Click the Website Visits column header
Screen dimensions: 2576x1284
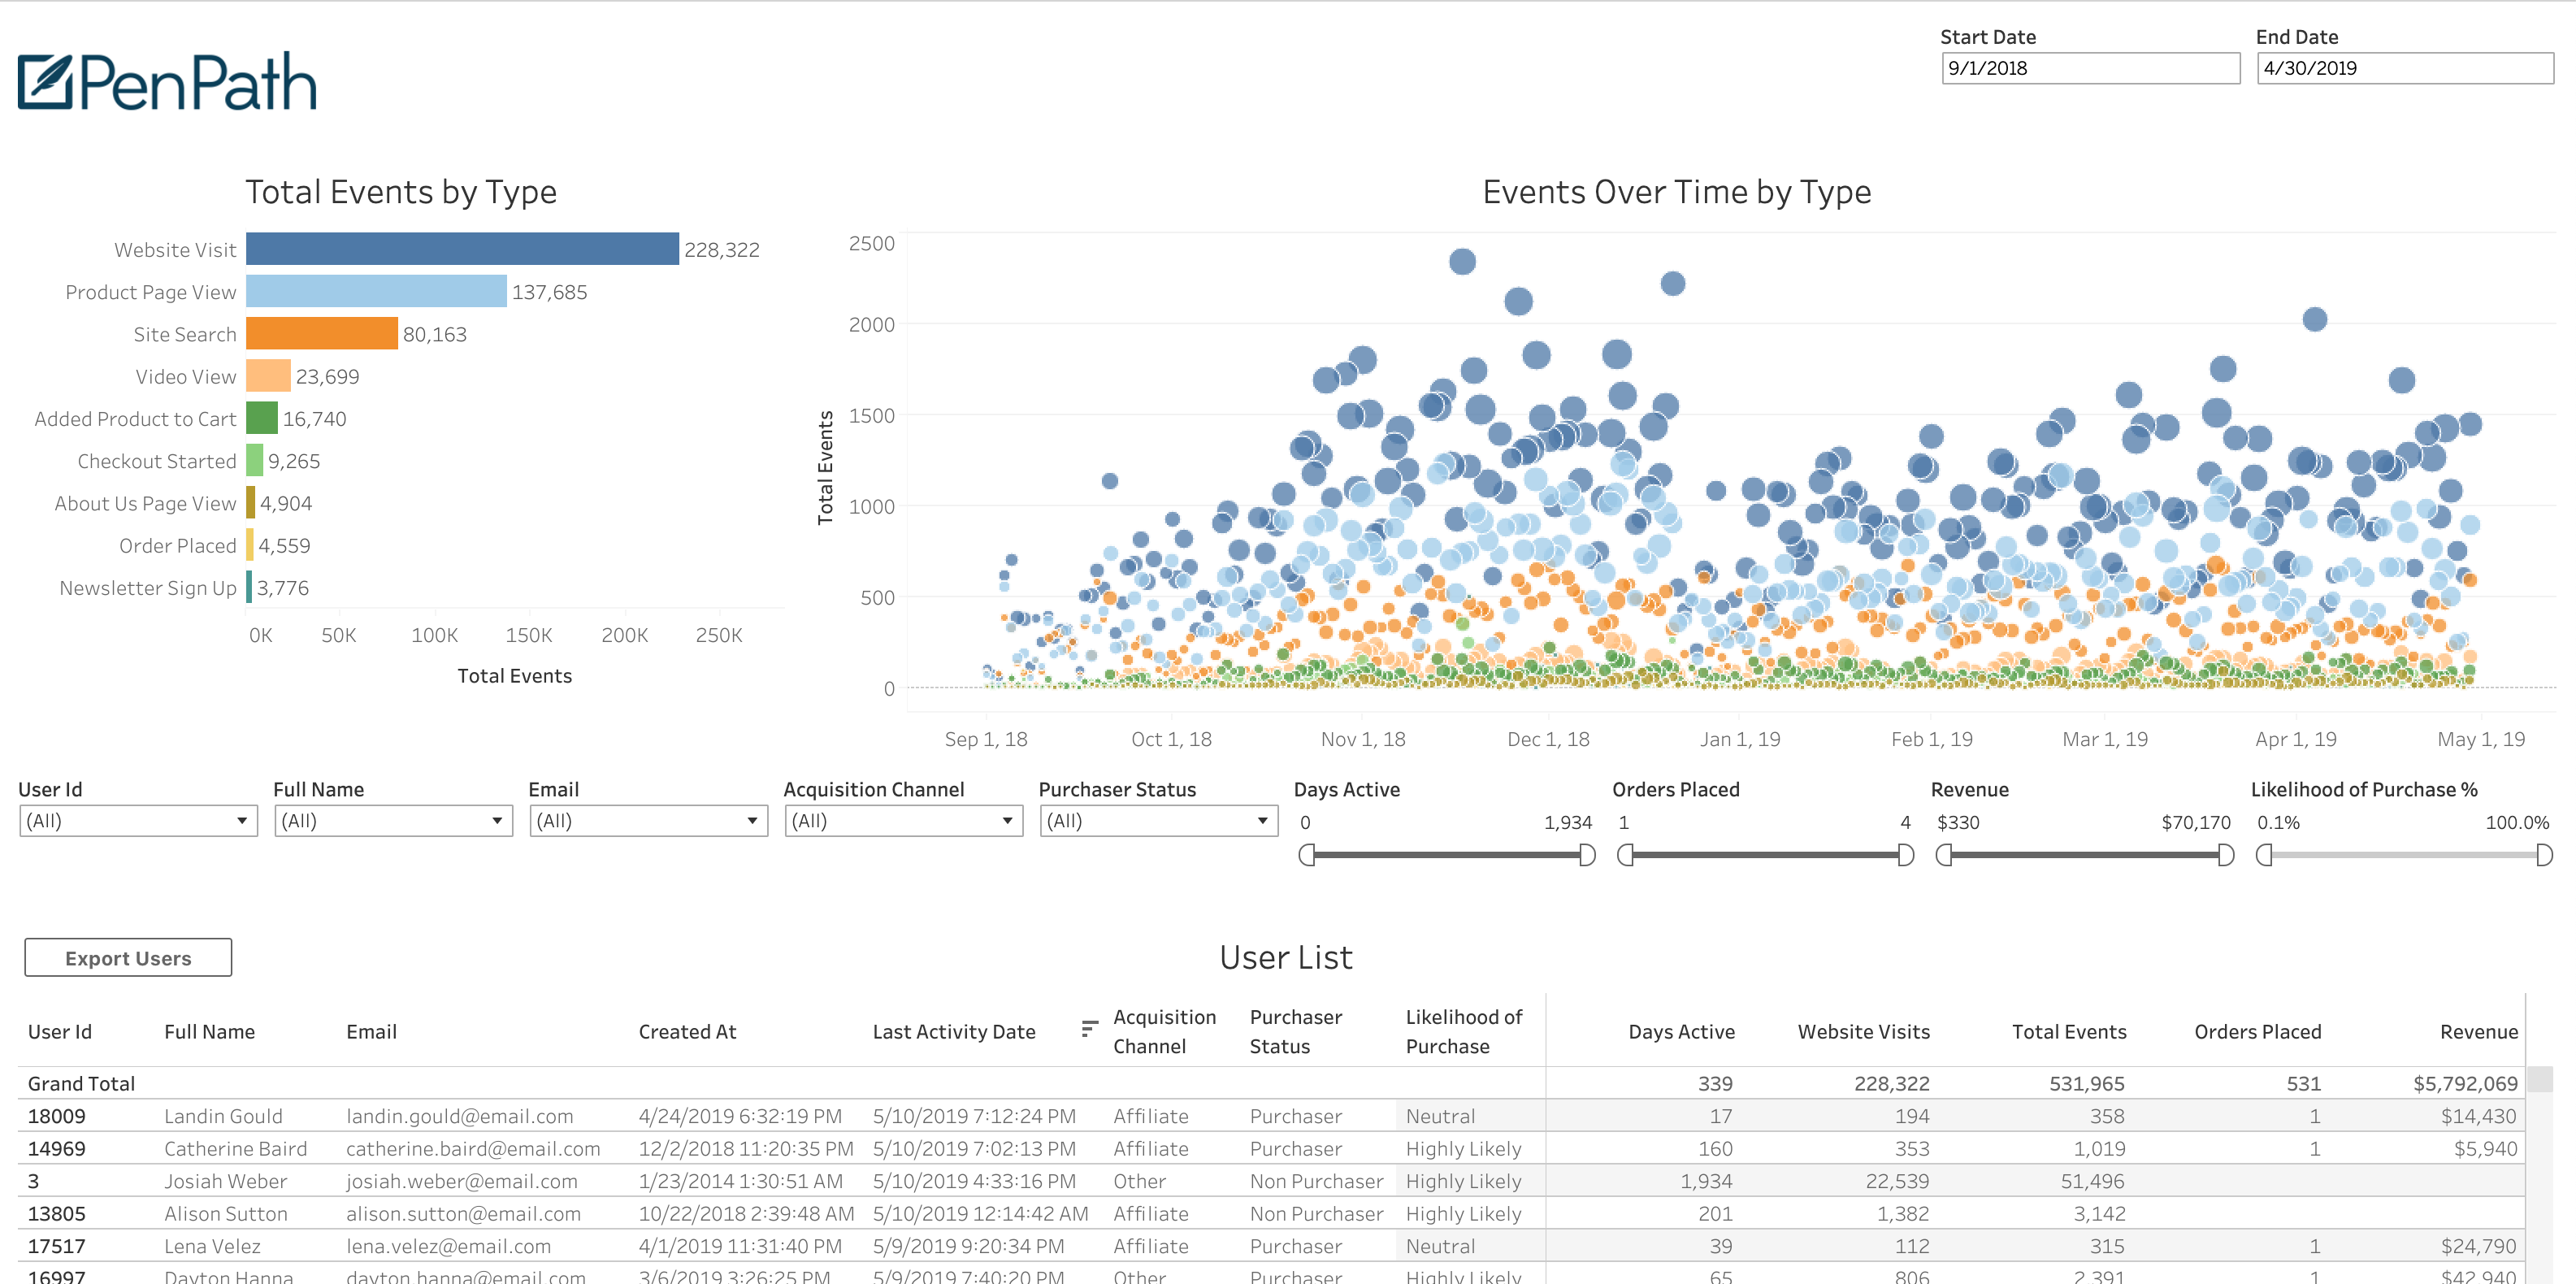(x=1863, y=1031)
